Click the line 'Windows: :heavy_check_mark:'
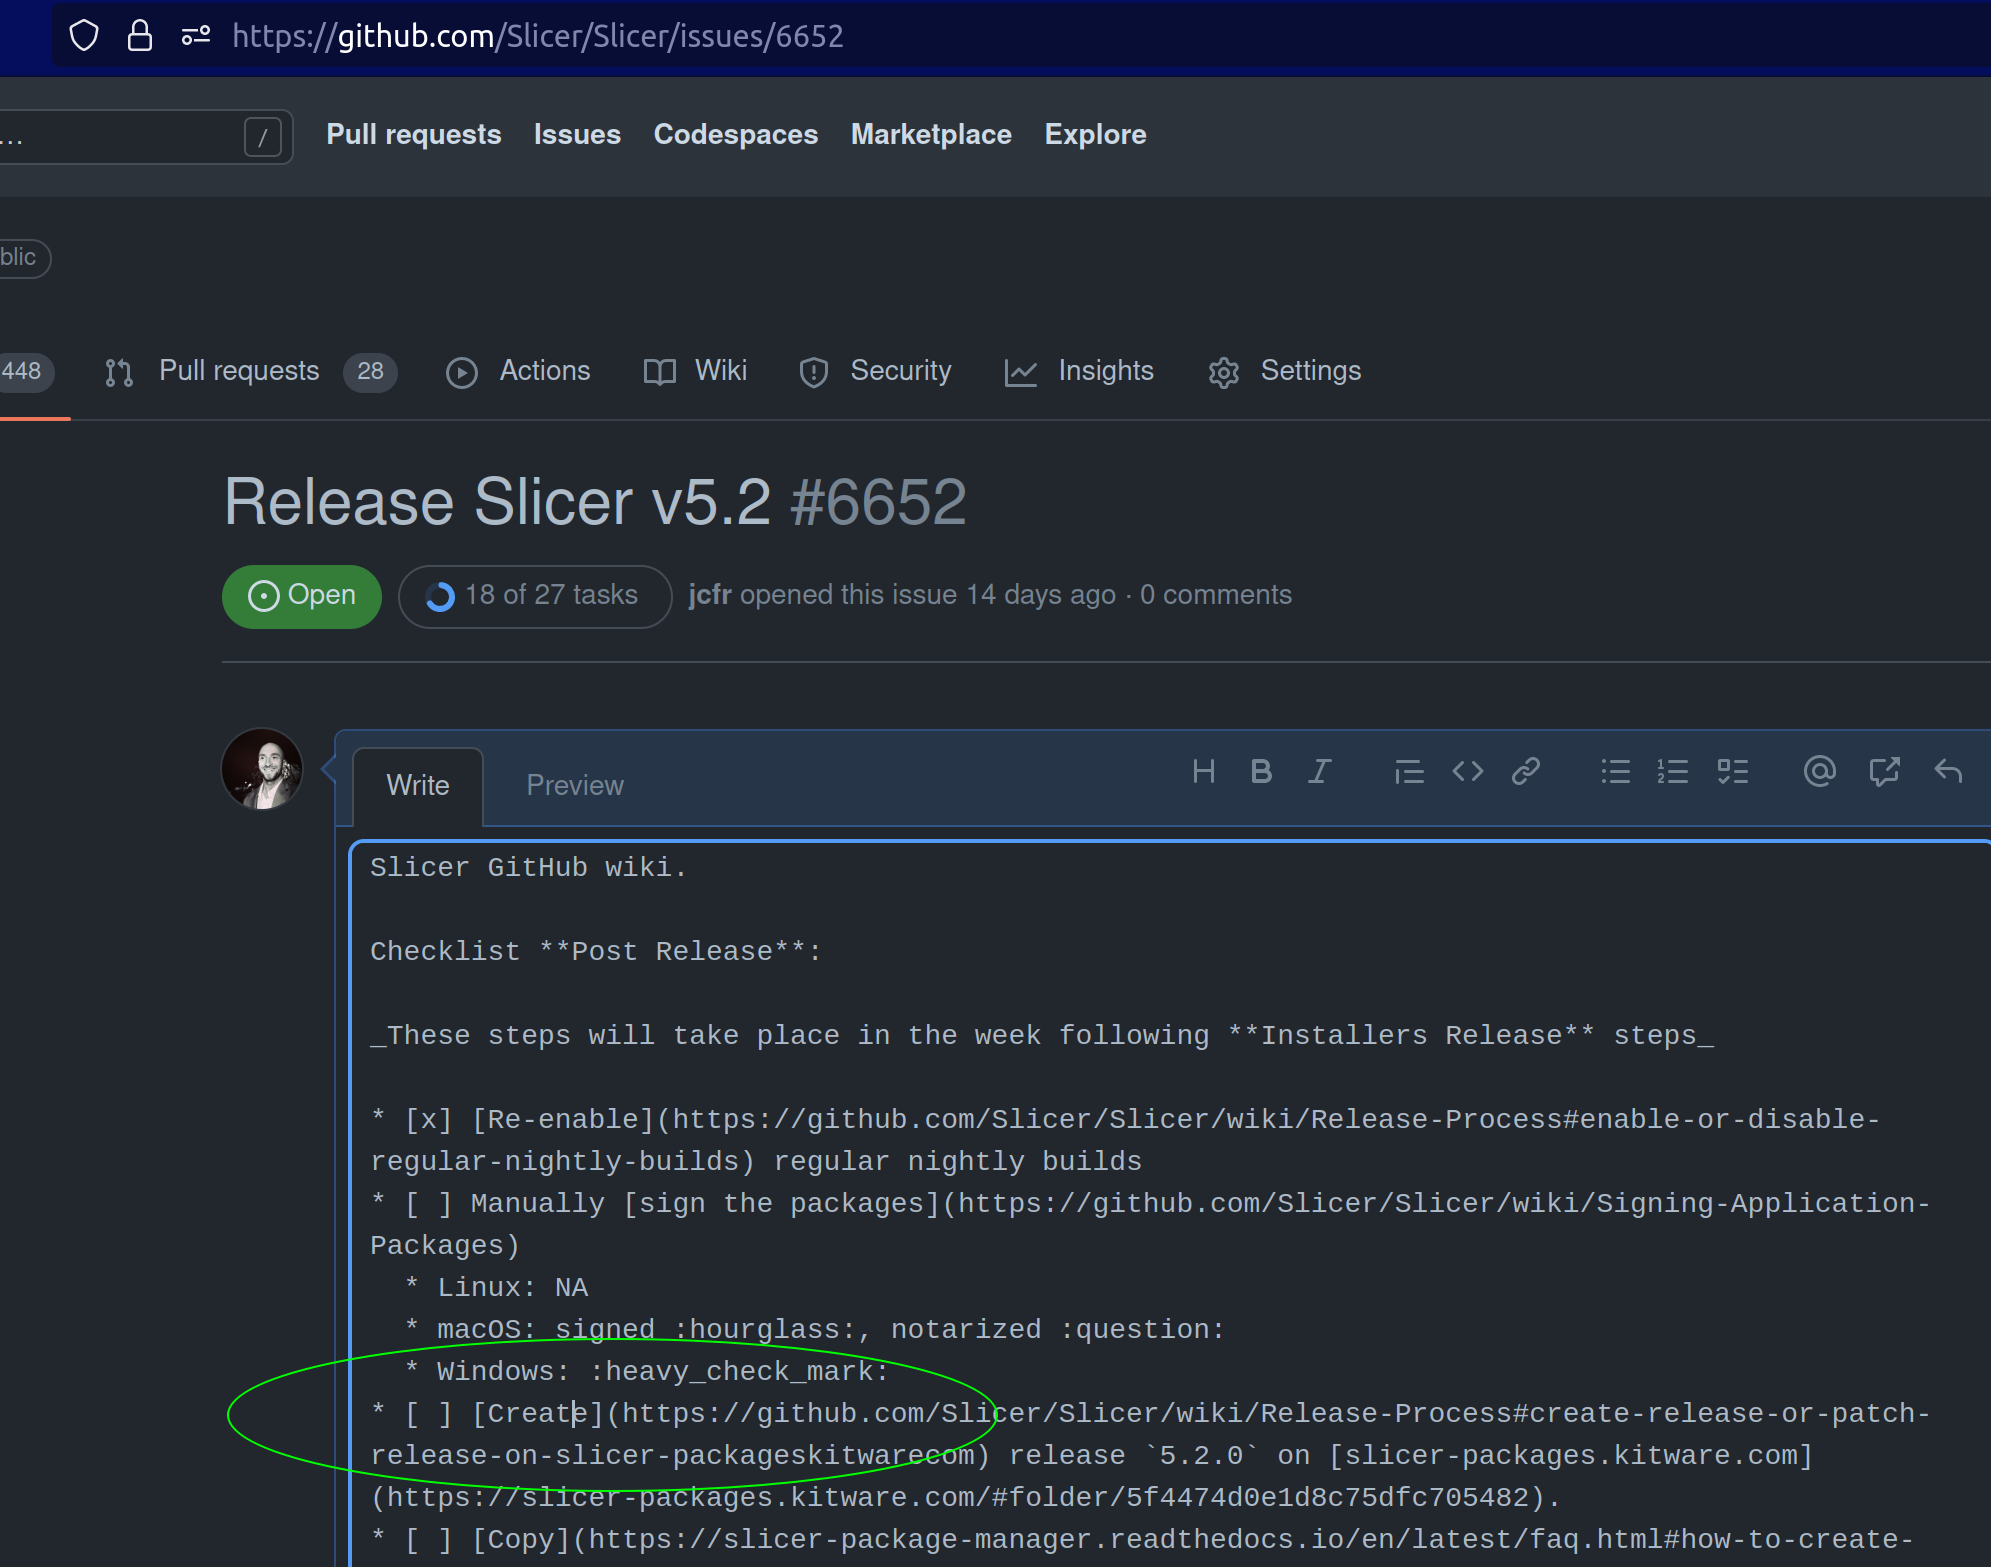Viewport: 1991px width, 1567px height. [662, 1371]
